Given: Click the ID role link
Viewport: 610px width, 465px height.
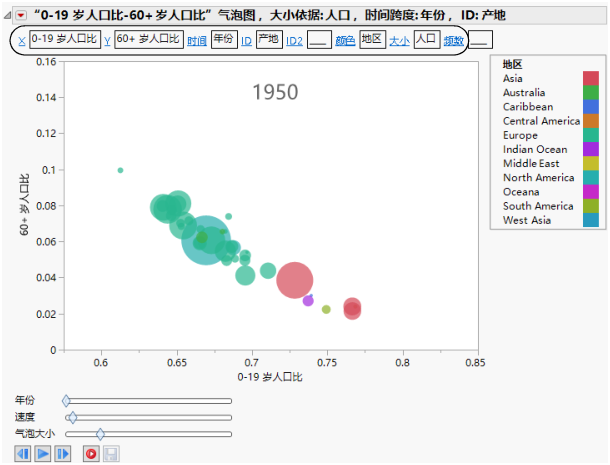Looking at the screenshot, I should click(x=246, y=41).
